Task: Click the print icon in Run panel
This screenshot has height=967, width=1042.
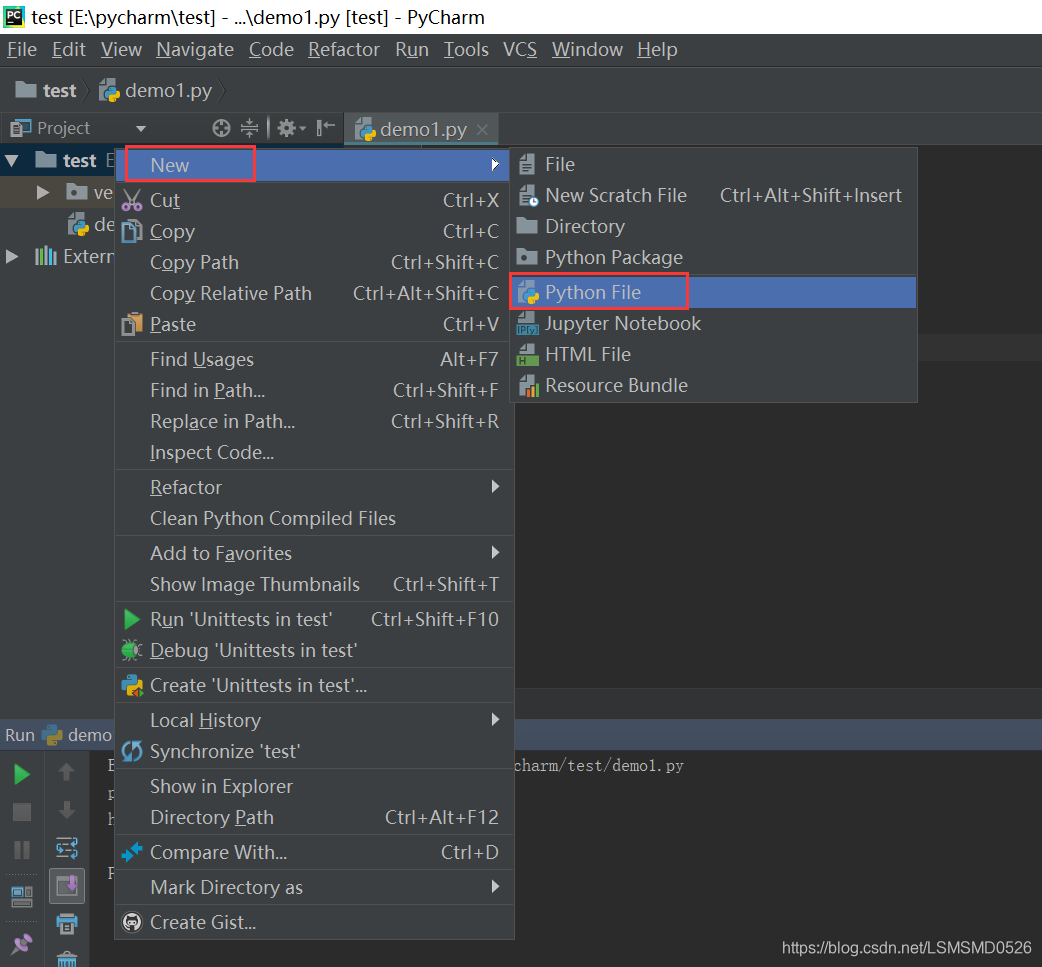Action: click(x=66, y=924)
